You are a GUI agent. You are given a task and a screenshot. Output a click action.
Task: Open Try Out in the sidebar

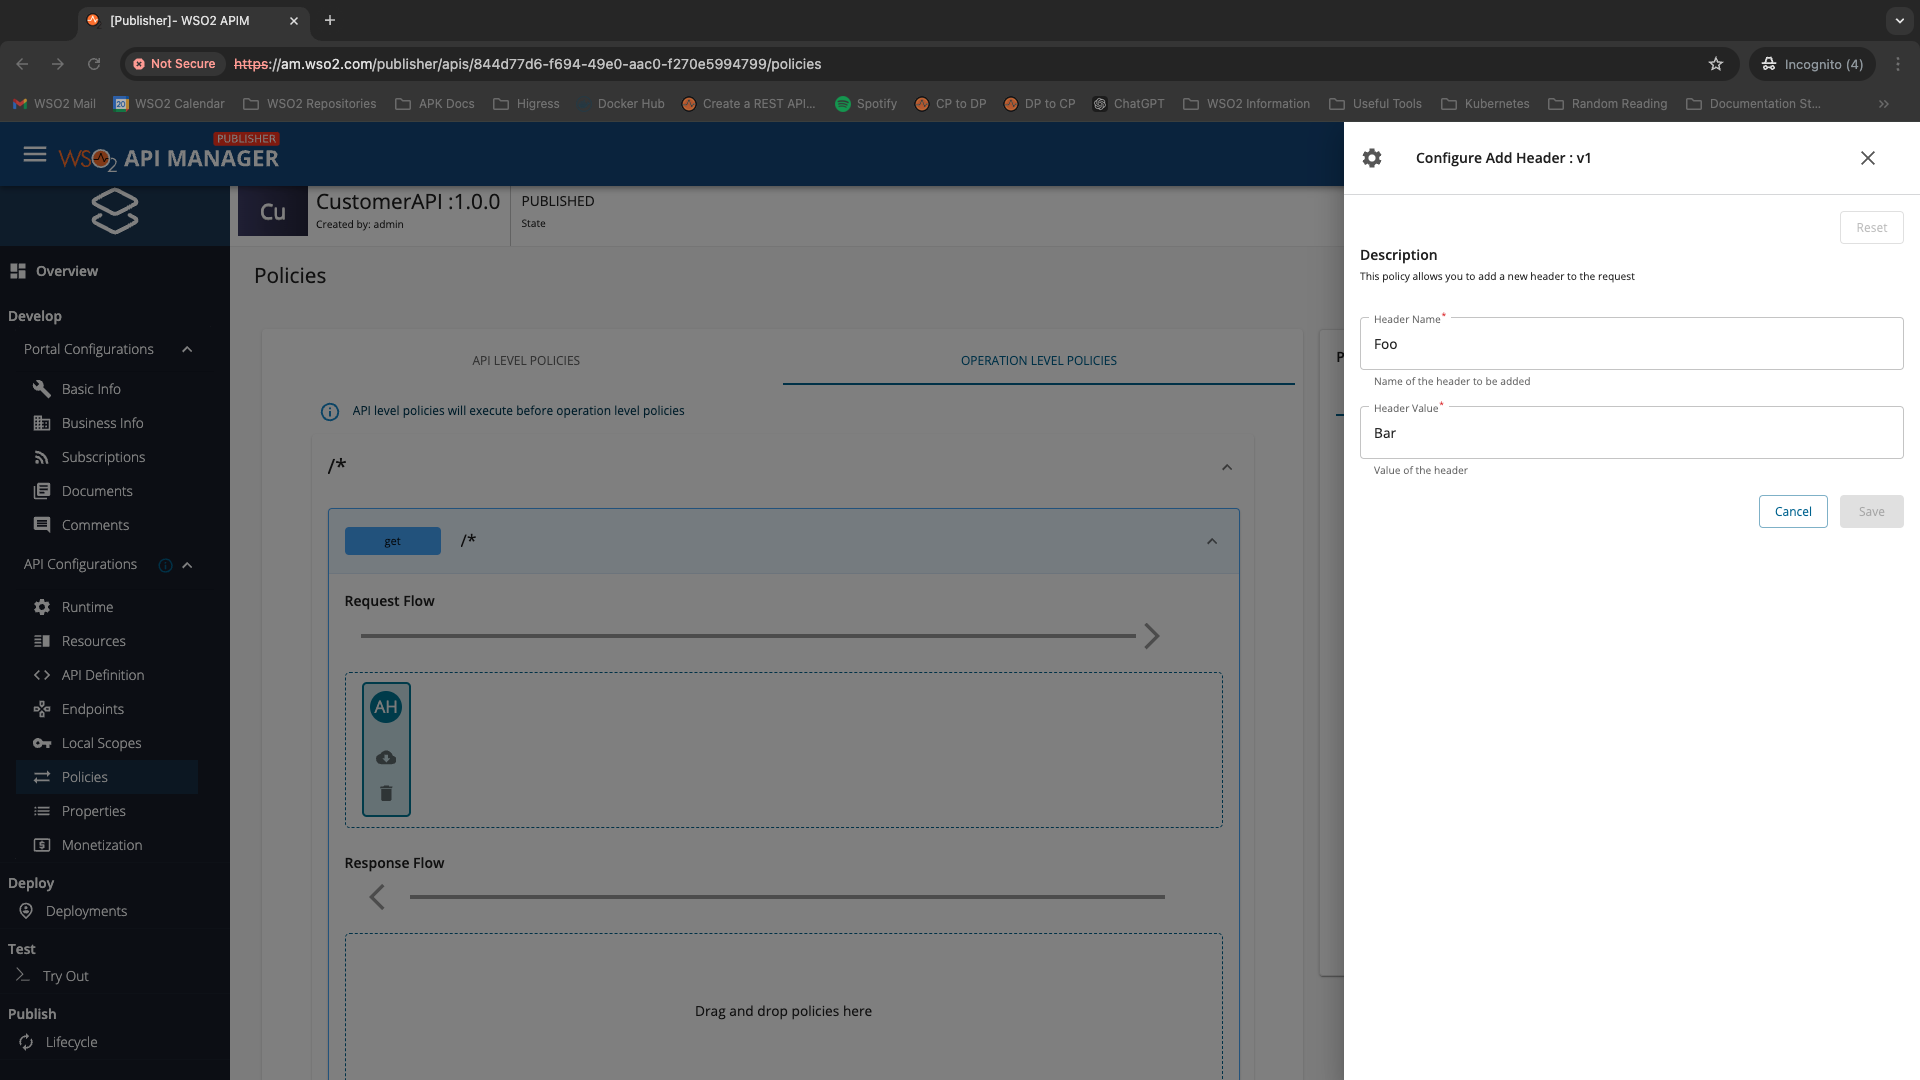click(x=66, y=976)
